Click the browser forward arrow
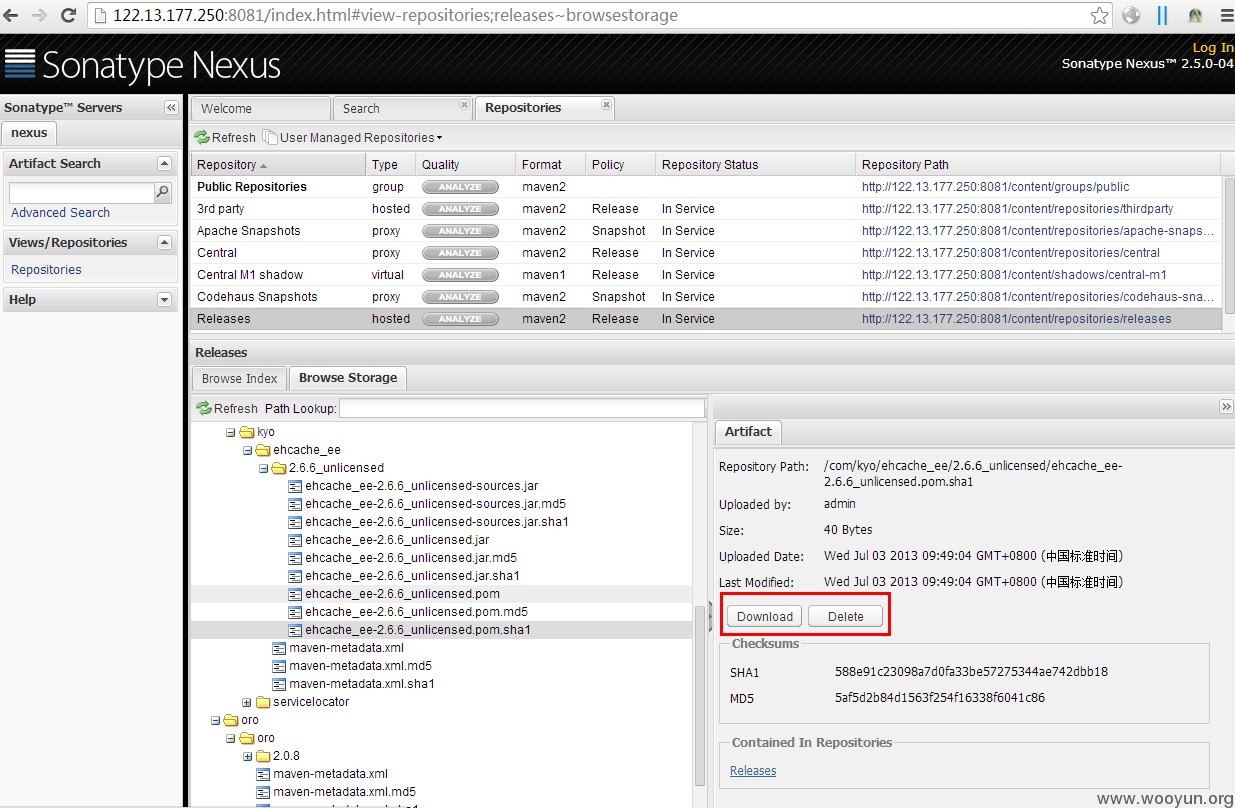The image size is (1235, 808). 40,15
